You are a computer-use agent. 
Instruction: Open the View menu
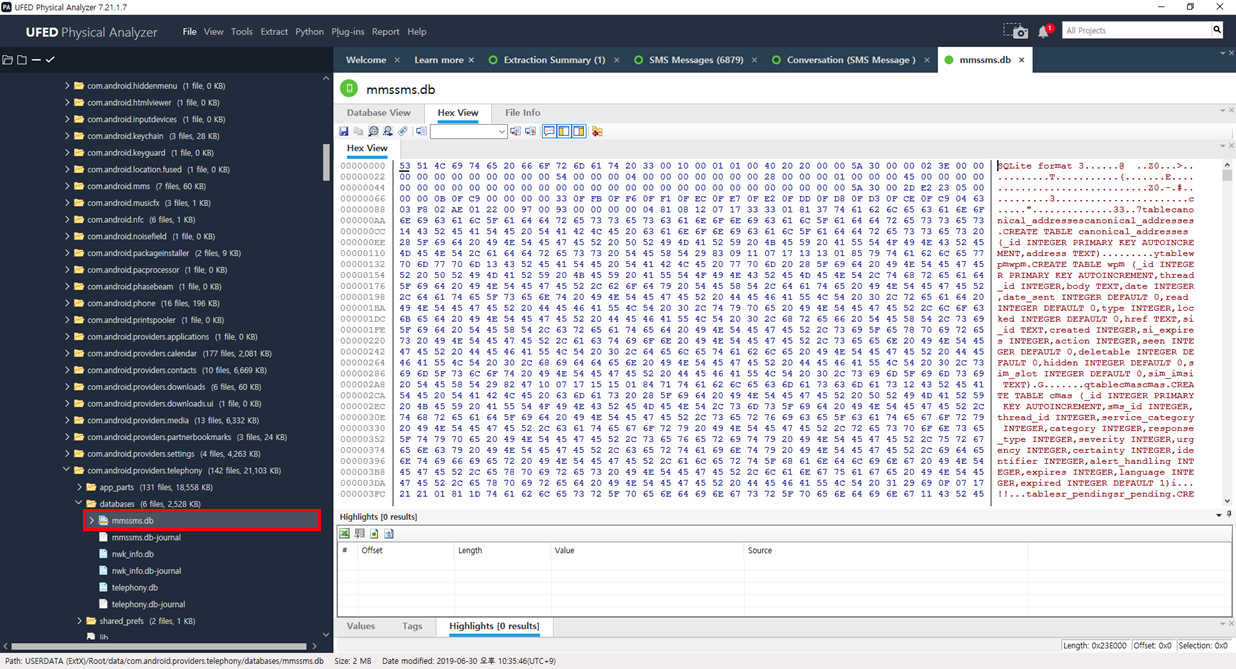click(214, 32)
